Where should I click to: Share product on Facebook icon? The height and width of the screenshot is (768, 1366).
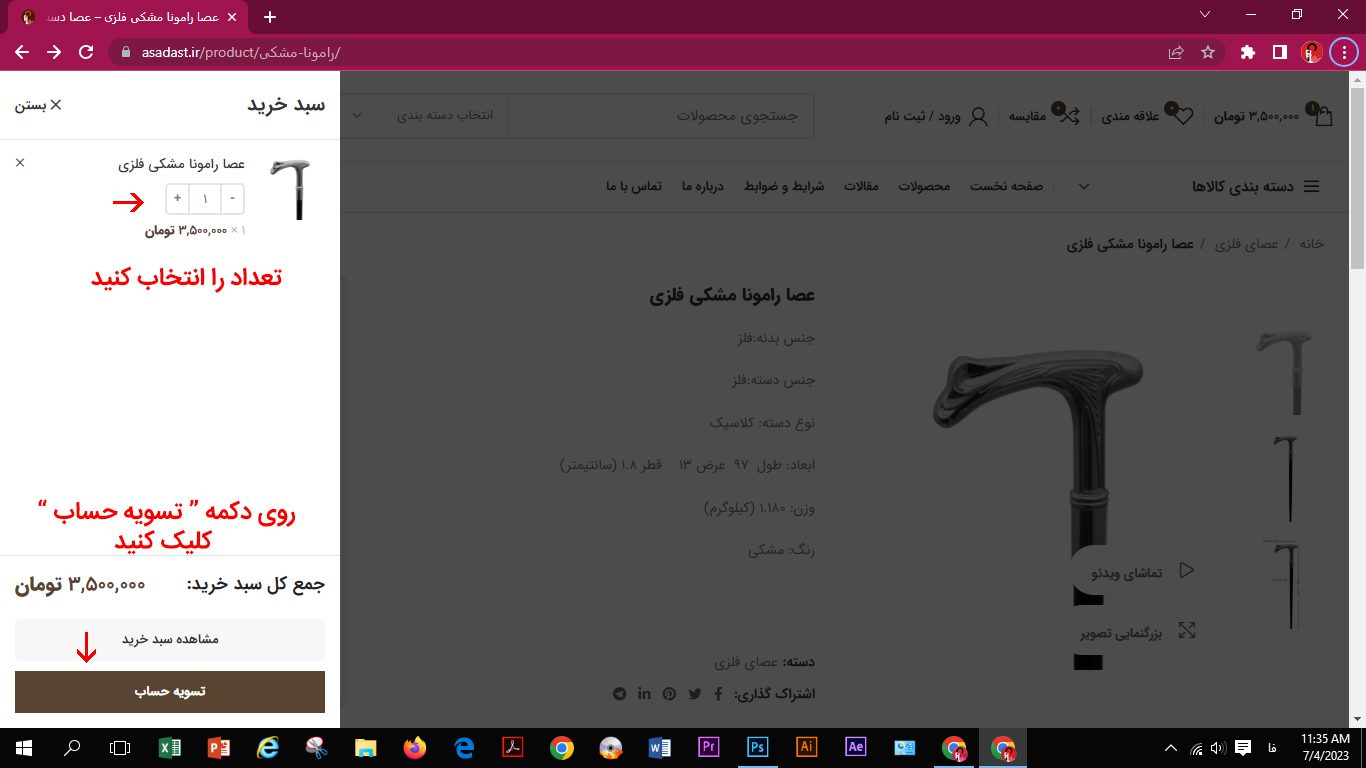[718, 694]
